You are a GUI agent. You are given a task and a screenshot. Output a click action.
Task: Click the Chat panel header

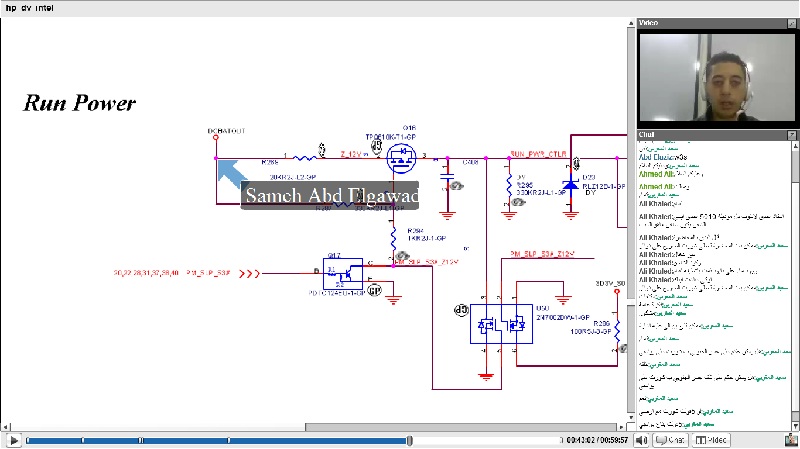coord(717,135)
